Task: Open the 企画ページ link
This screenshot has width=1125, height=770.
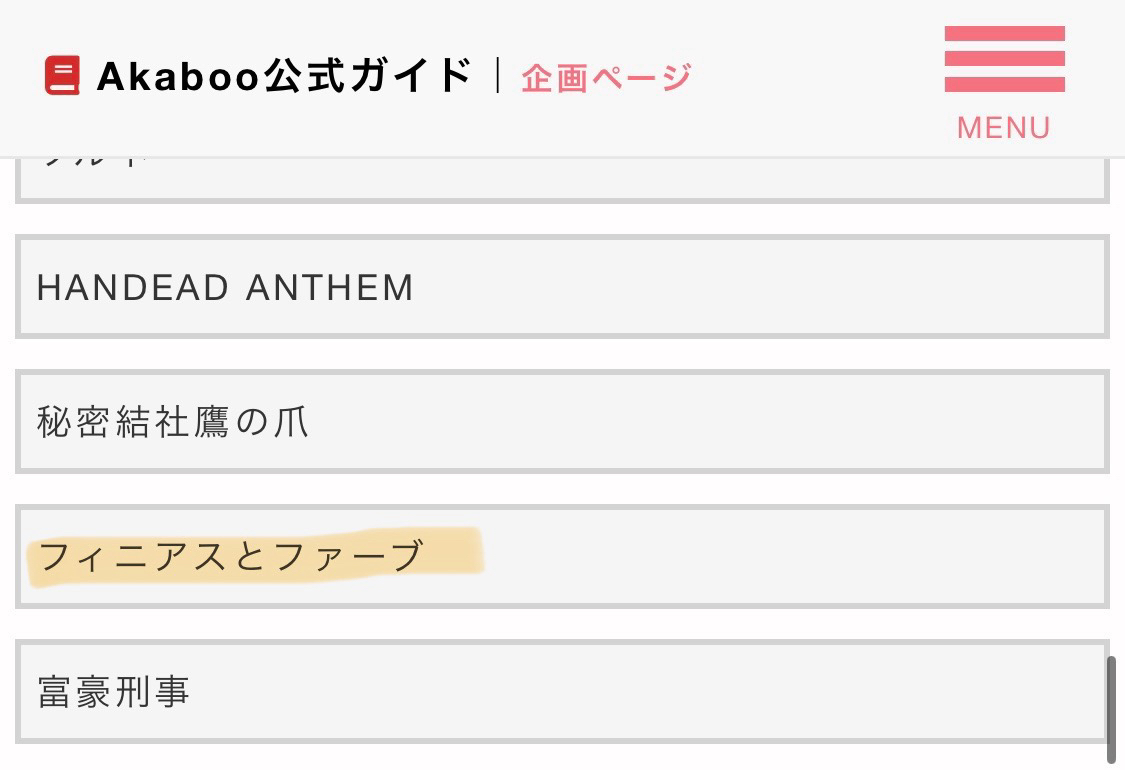Action: [x=606, y=77]
